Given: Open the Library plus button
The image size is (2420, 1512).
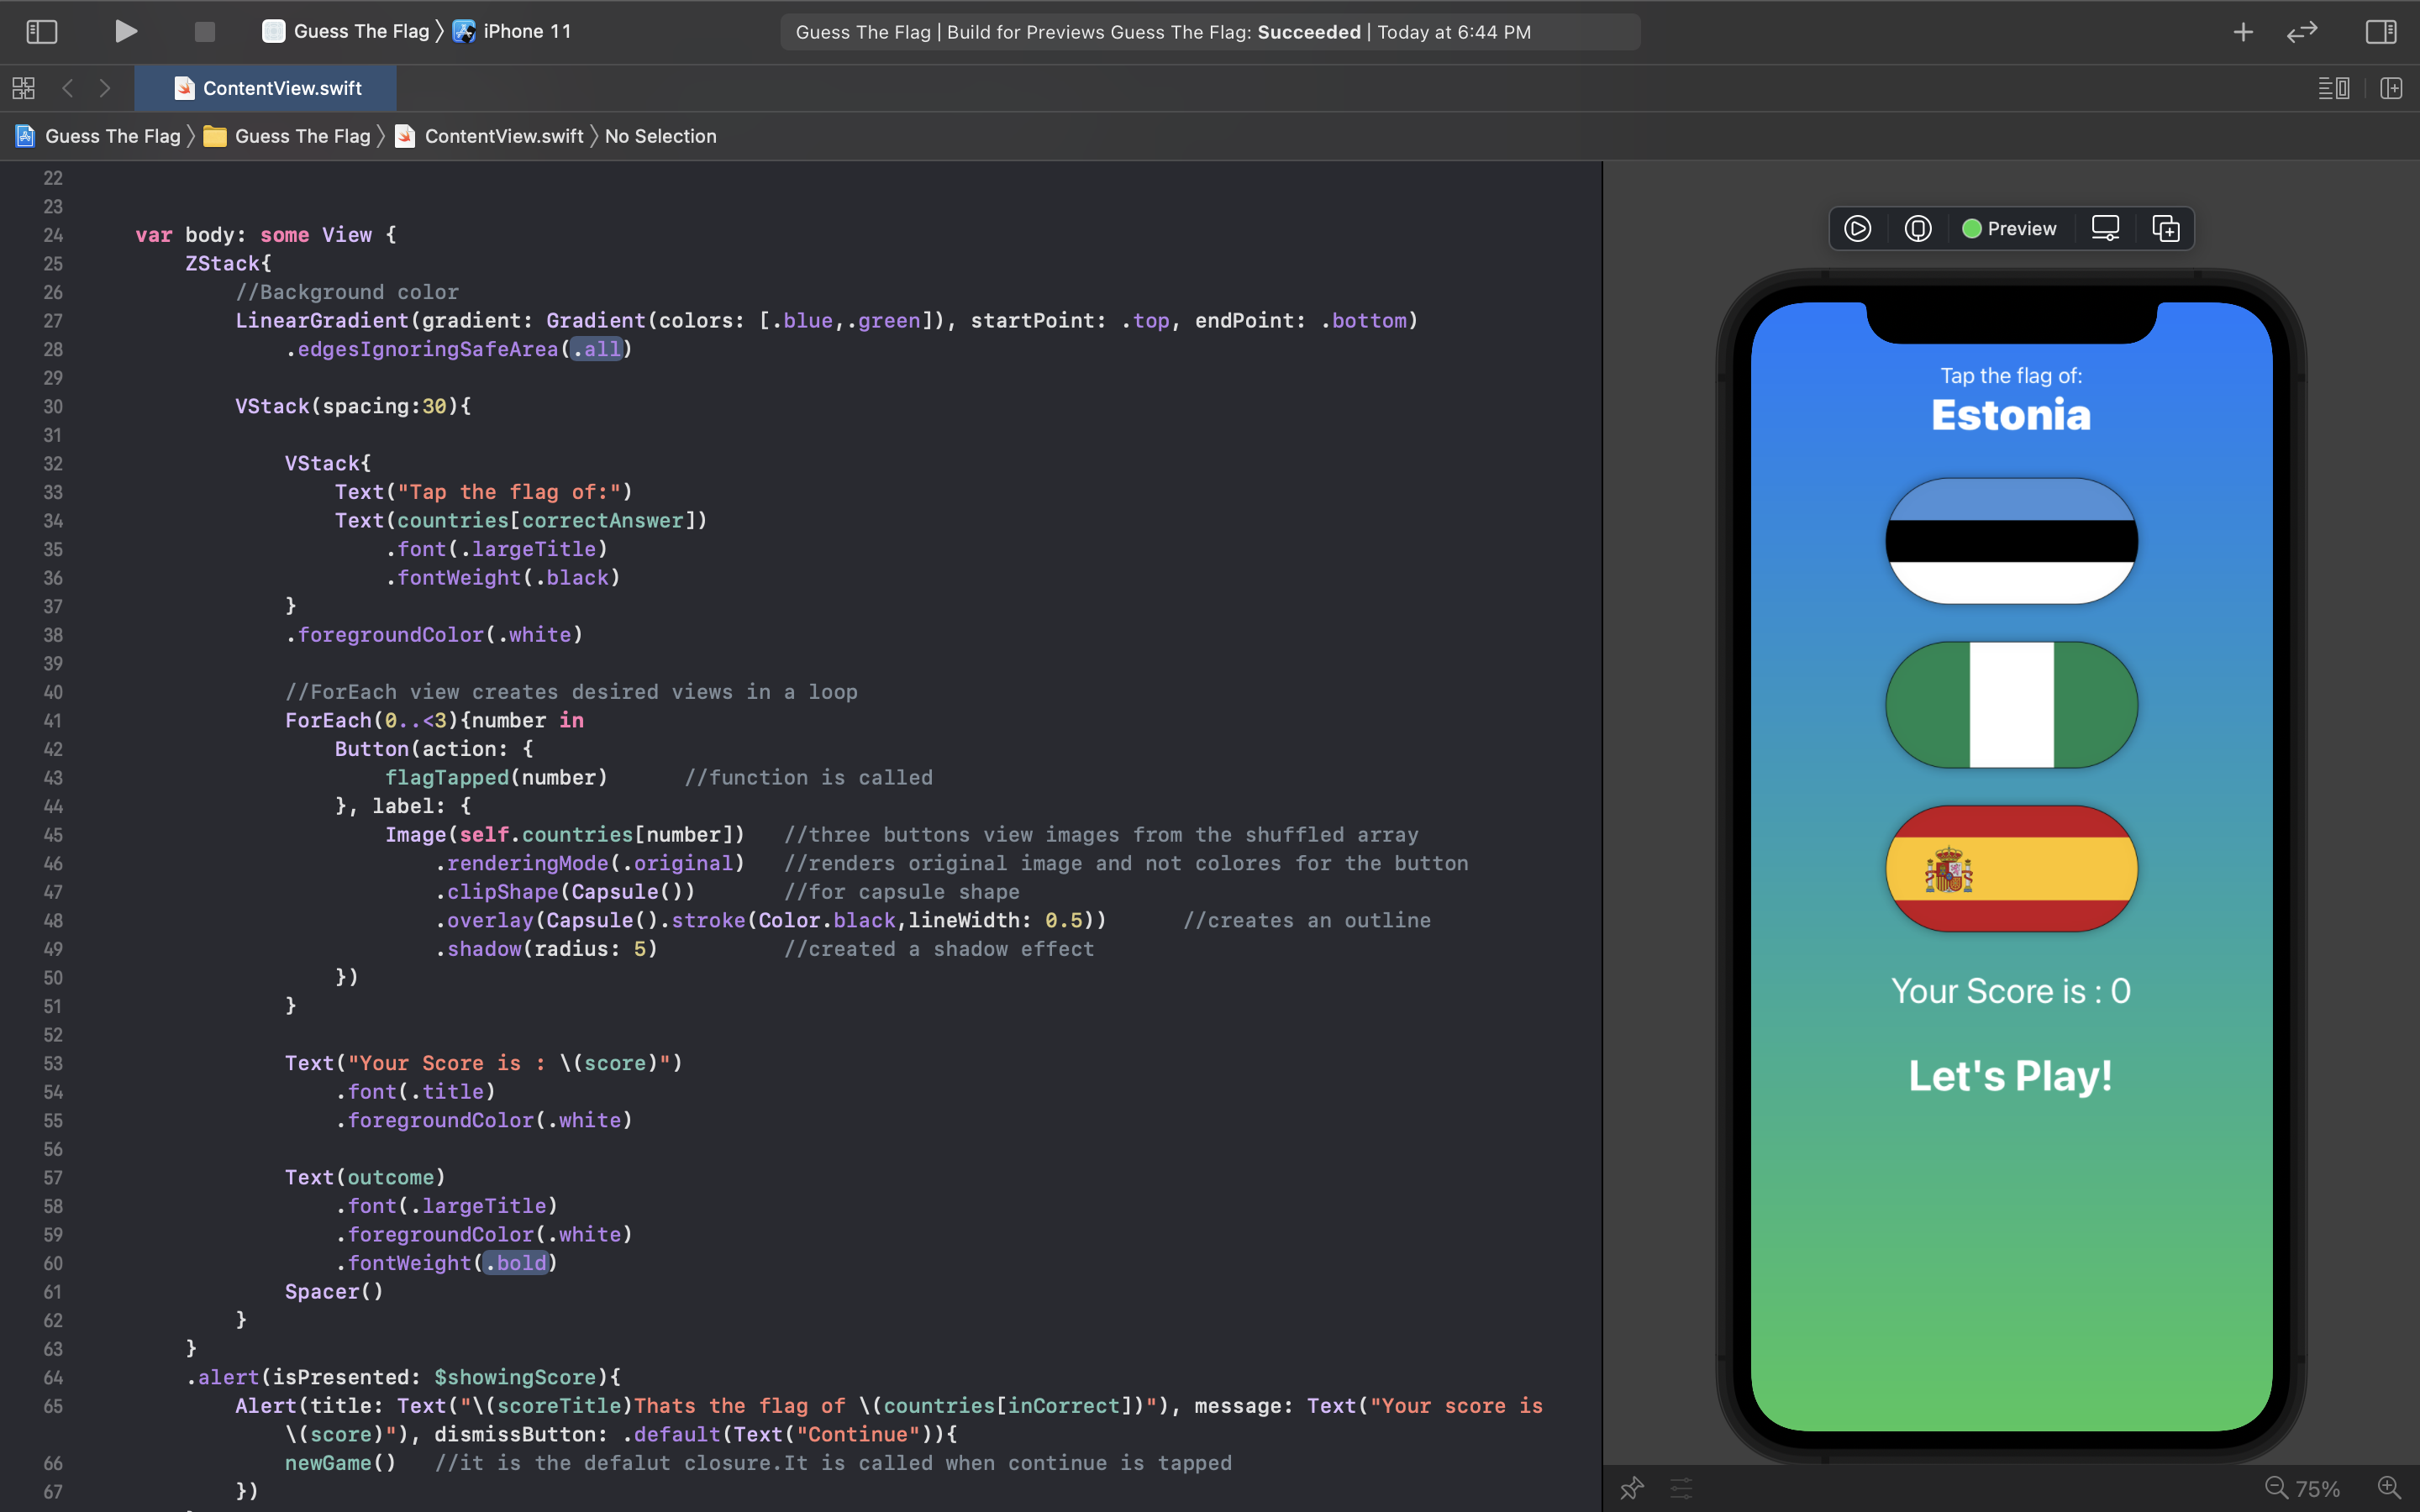Looking at the screenshot, I should [2243, 31].
